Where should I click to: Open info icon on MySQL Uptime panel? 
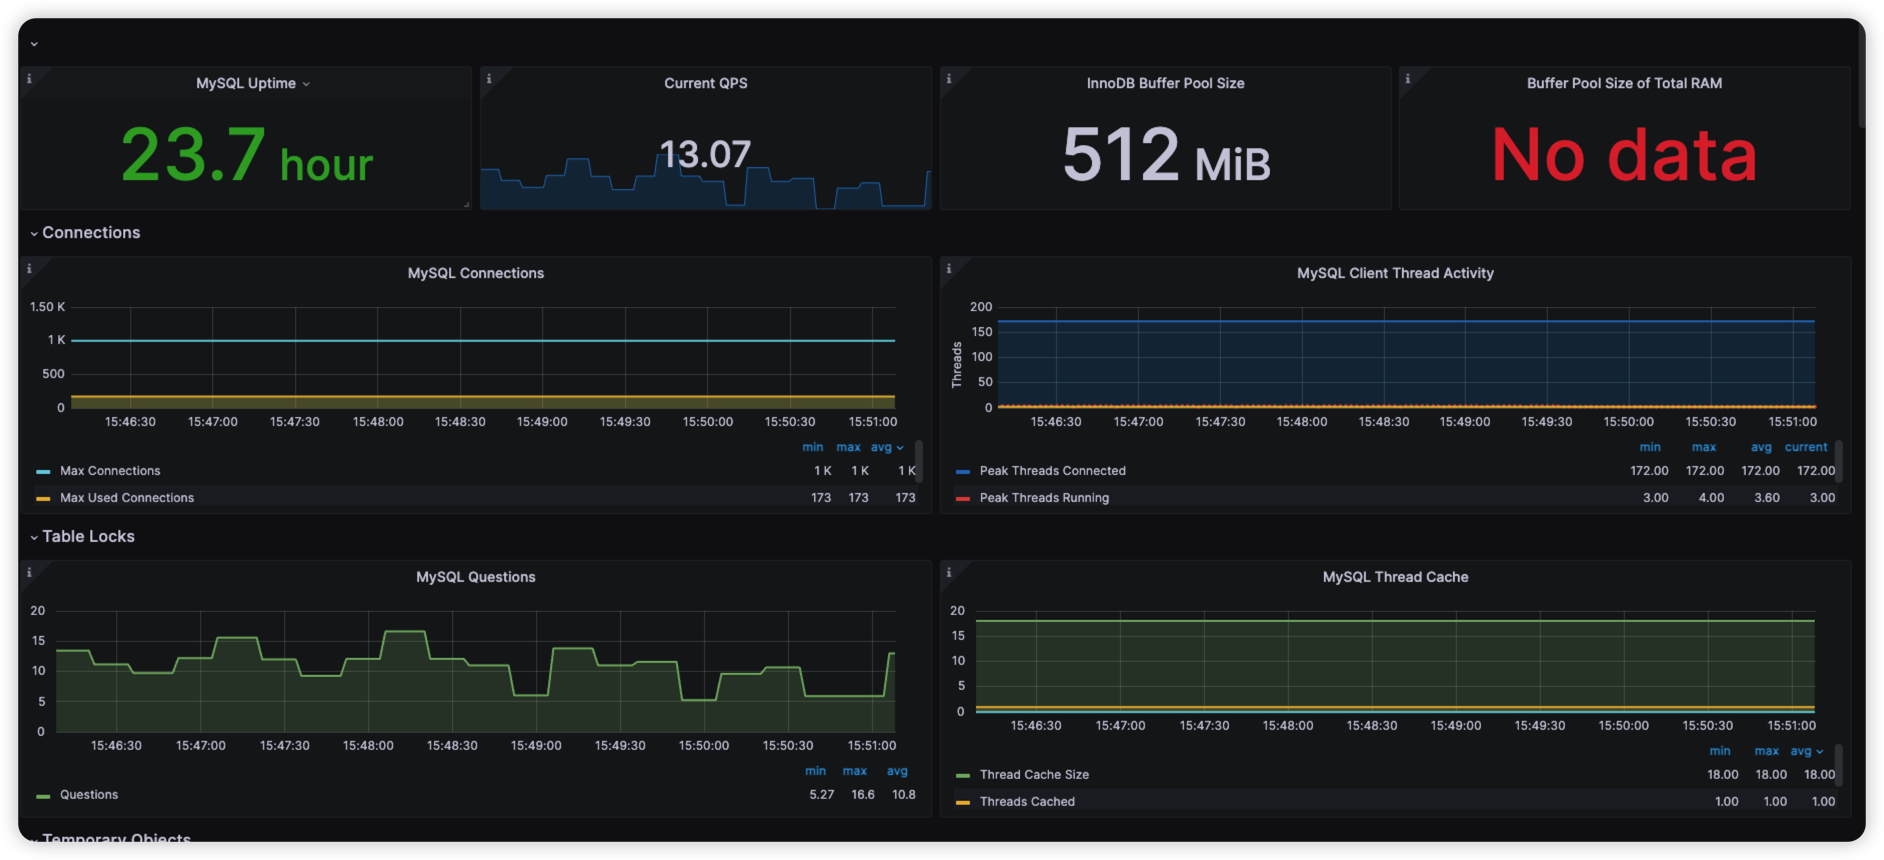tap(29, 78)
